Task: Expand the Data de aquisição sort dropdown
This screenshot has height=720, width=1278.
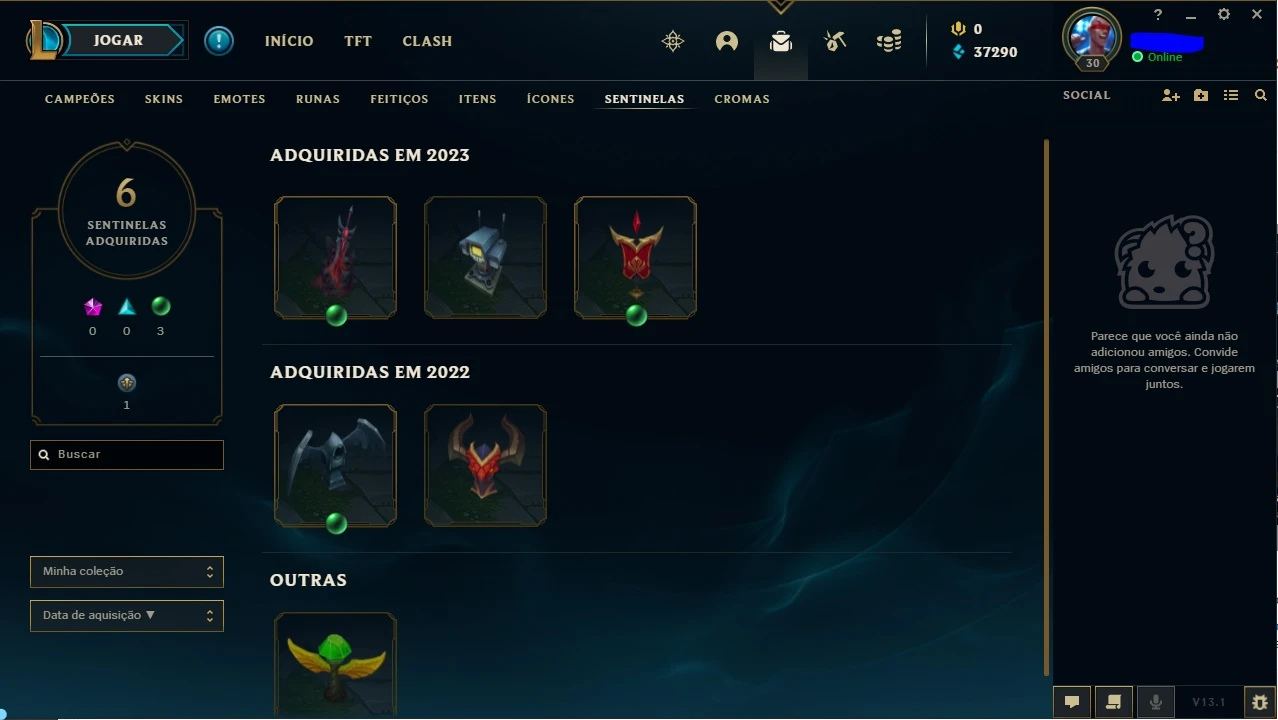Action: coord(127,615)
